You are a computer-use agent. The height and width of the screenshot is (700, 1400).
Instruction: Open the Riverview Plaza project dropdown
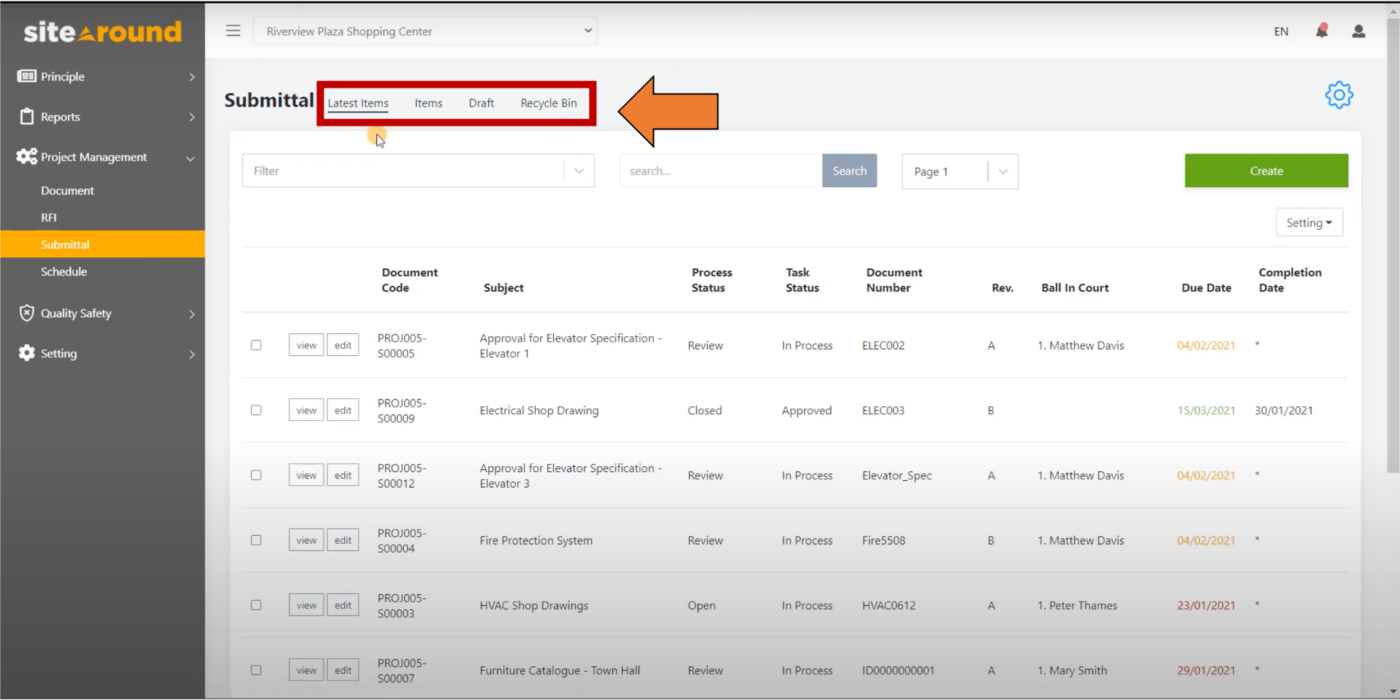pyautogui.click(x=425, y=31)
